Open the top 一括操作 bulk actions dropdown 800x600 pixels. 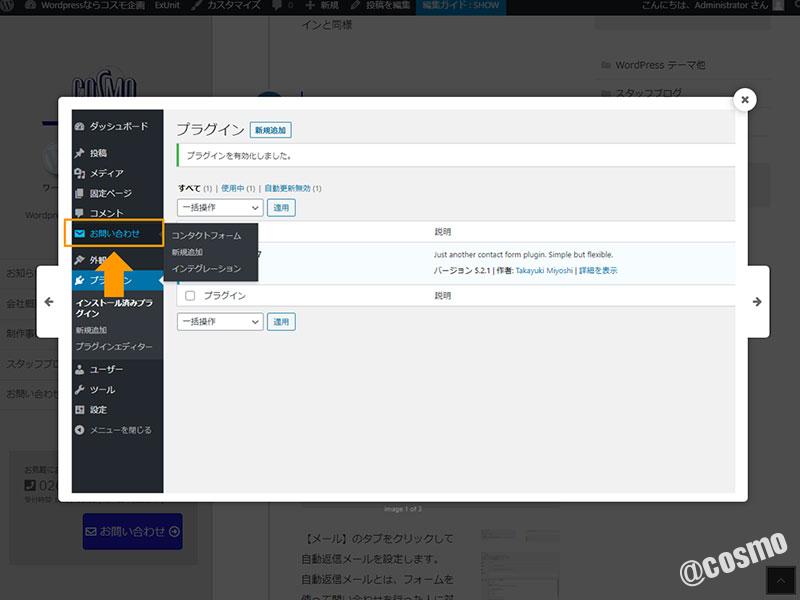click(220, 208)
